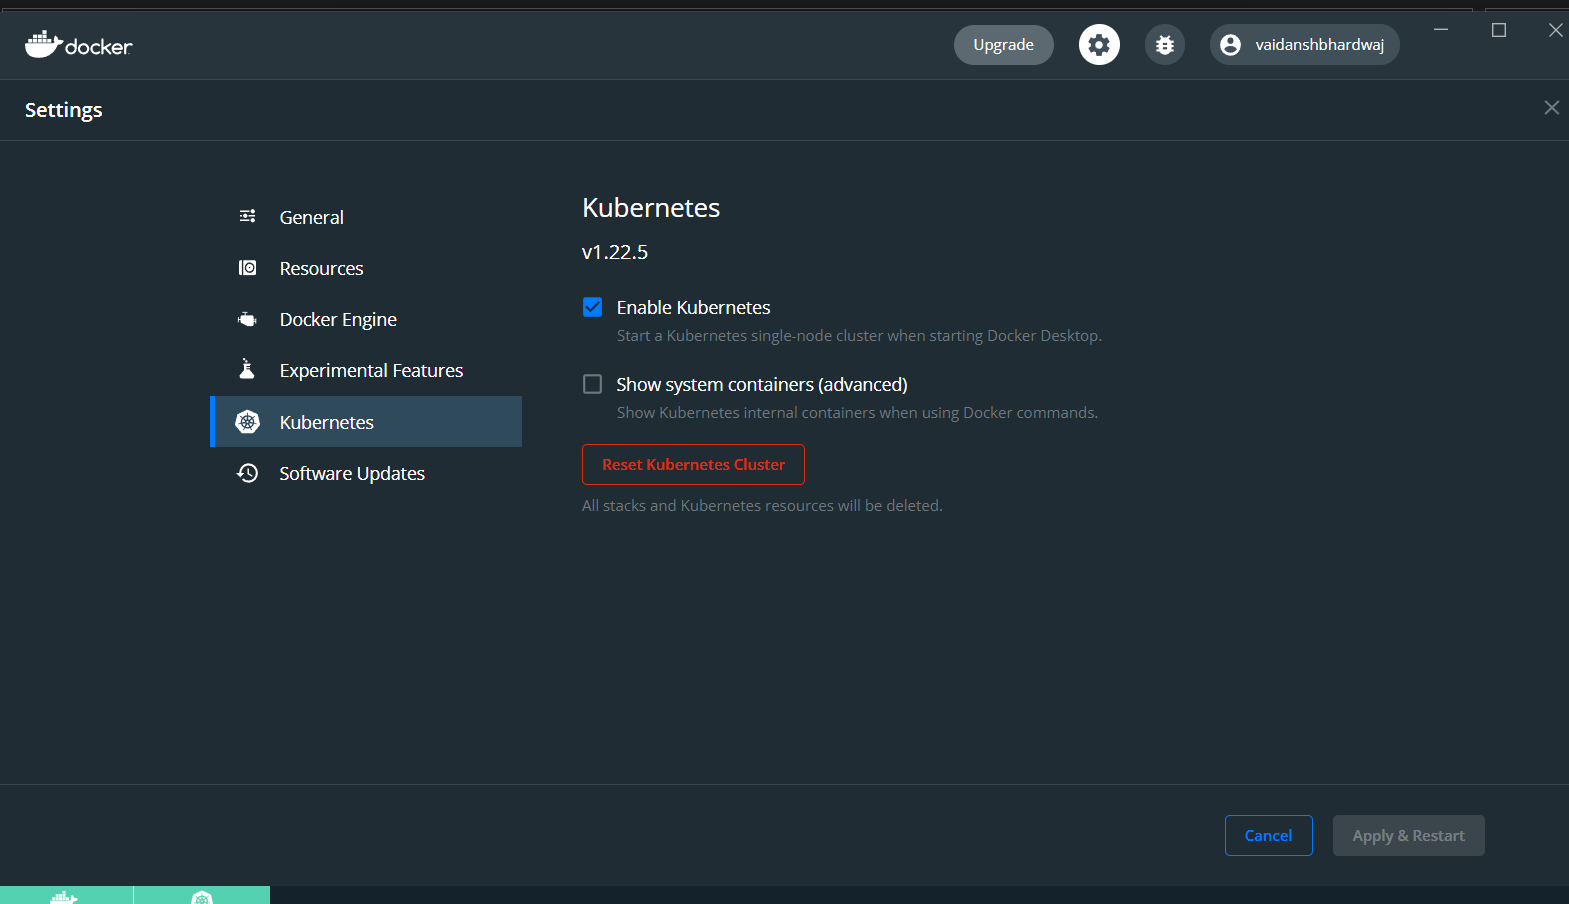The width and height of the screenshot is (1569, 904).
Task: Open the Resources settings section
Action: (366, 268)
